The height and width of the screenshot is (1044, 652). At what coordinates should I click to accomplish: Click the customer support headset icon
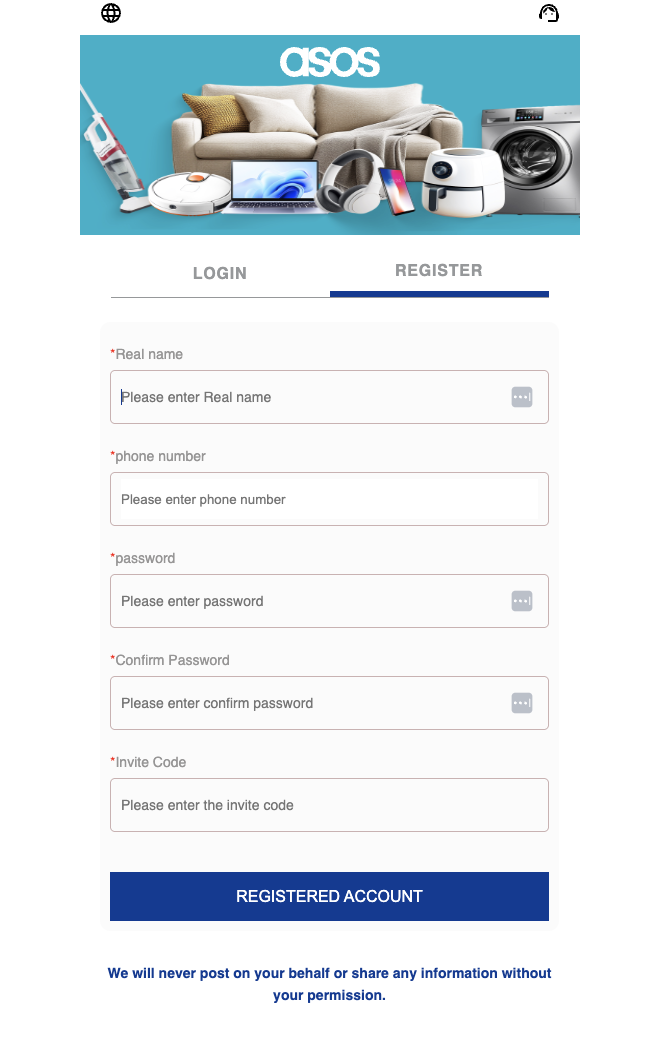[548, 13]
